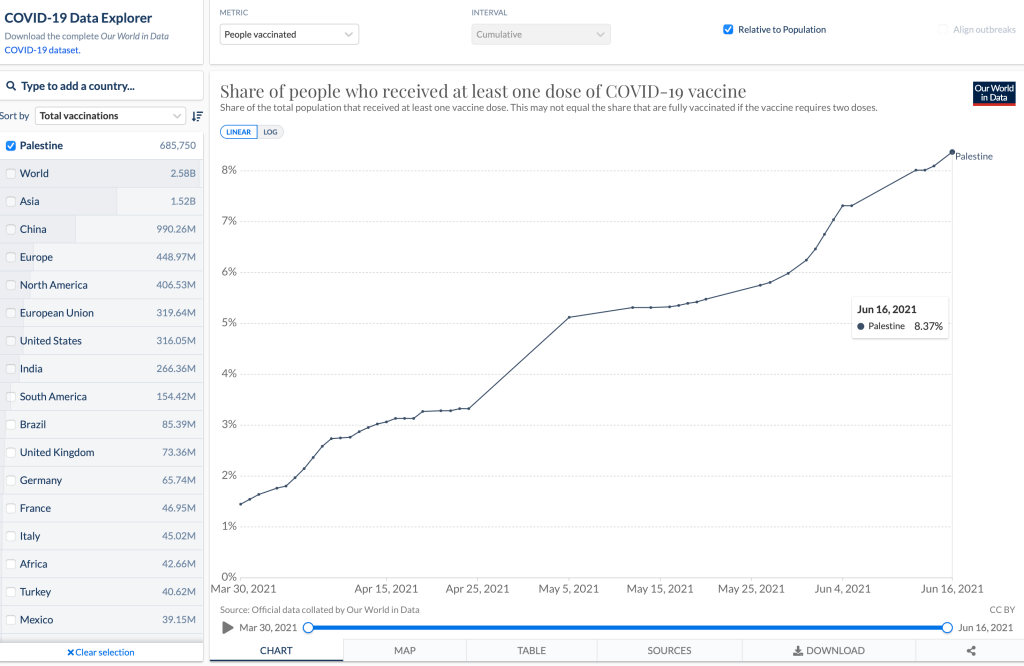1024x666 pixels.
Task: Open the COVID-19 dataset link
Action: pyautogui.click(x=42, y=49)
